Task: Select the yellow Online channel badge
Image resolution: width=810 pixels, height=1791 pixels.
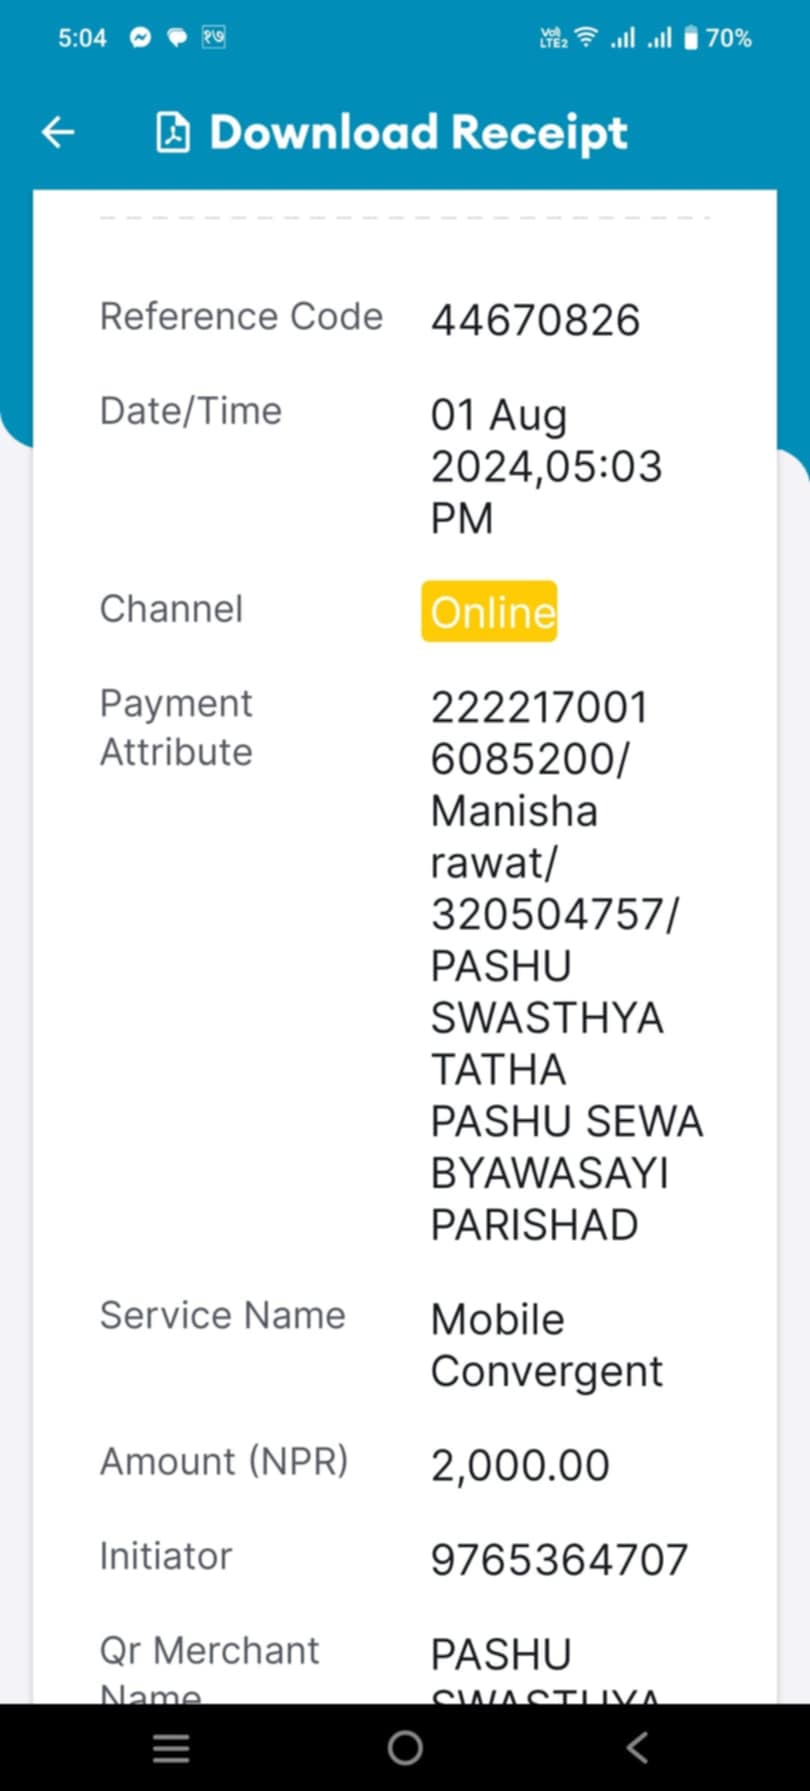Action: (x=489, y=611)
